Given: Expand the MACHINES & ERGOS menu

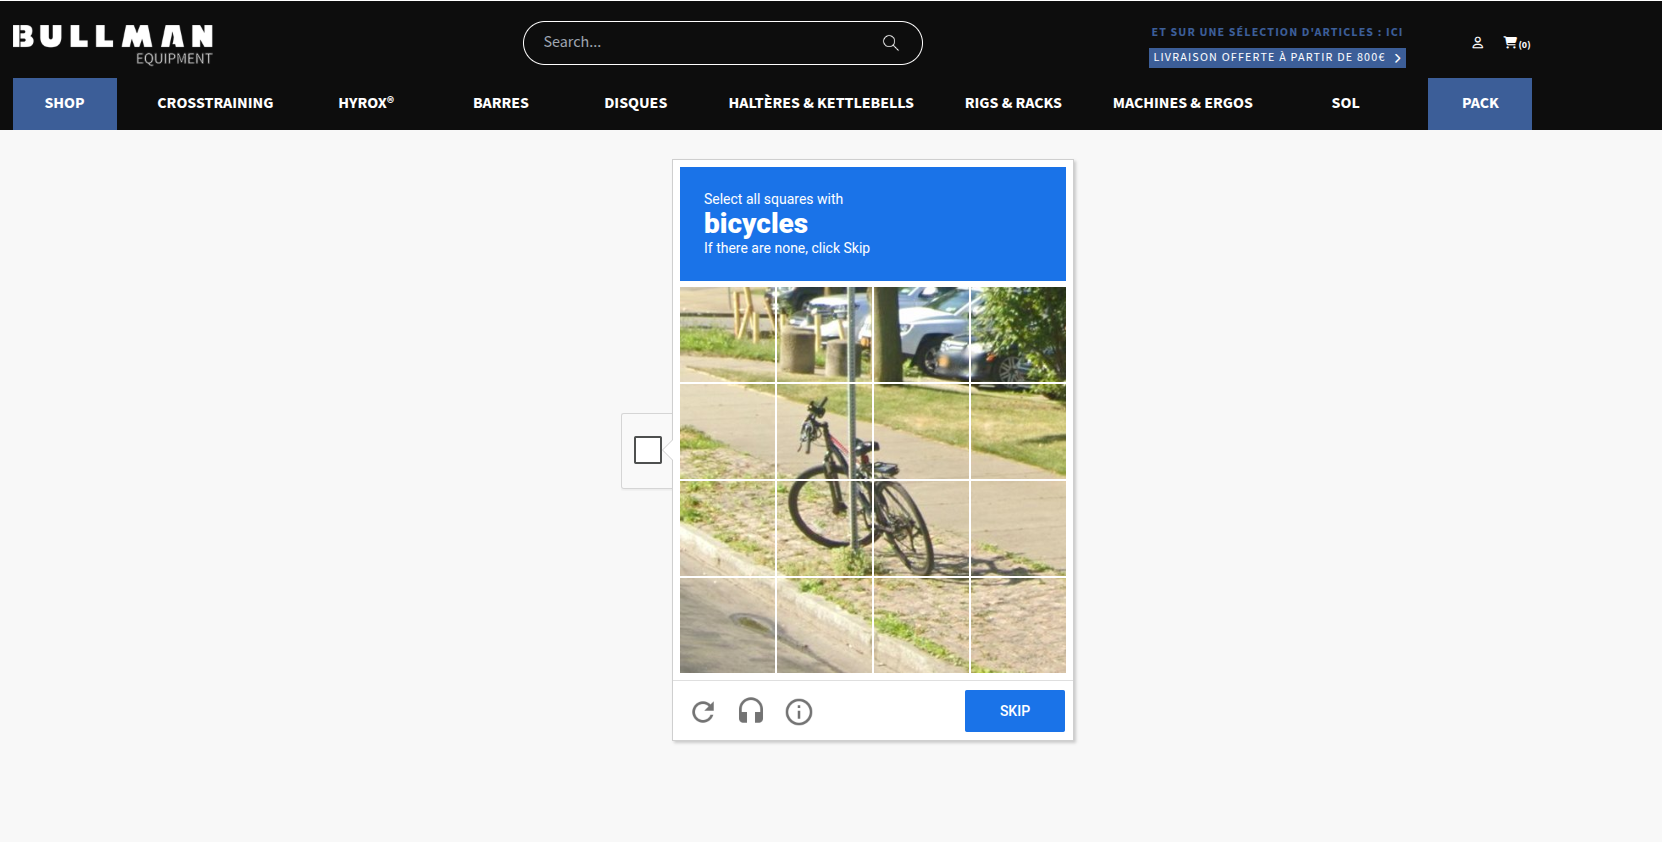Looking at the screenshot, I should 1183,103.
